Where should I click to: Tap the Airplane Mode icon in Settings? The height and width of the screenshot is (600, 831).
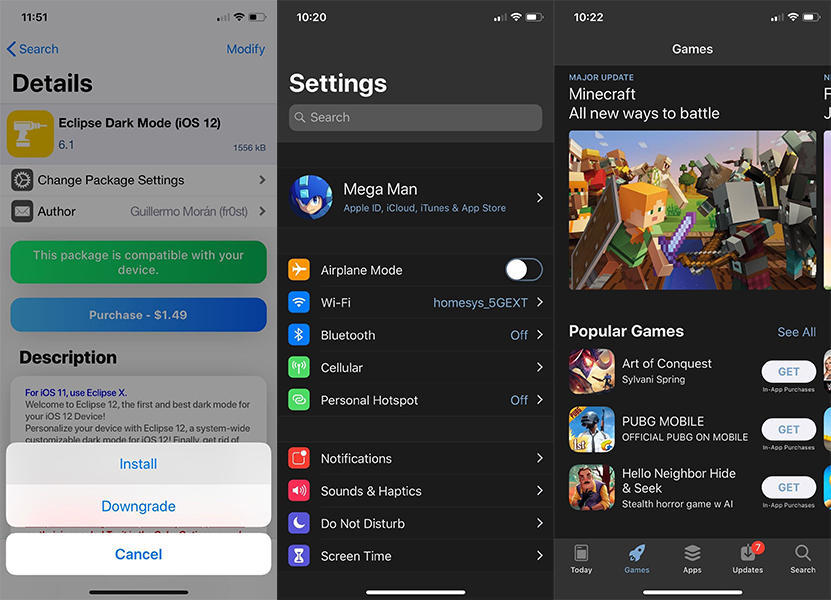299,269
